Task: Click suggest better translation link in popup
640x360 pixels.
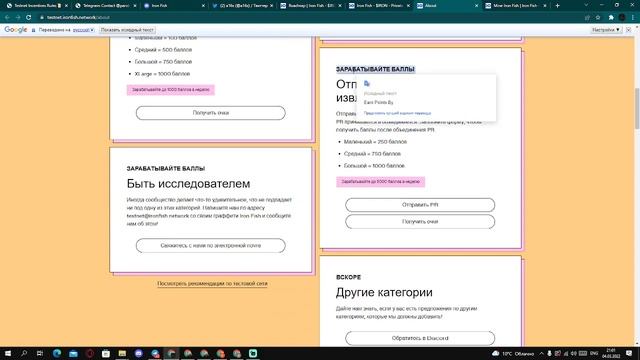Action: (x=397, y=113)
